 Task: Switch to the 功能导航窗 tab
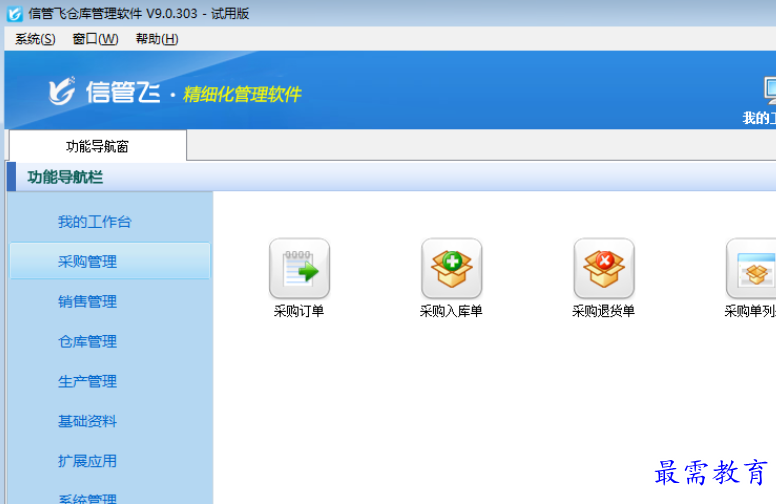click(x=97, y=146)
